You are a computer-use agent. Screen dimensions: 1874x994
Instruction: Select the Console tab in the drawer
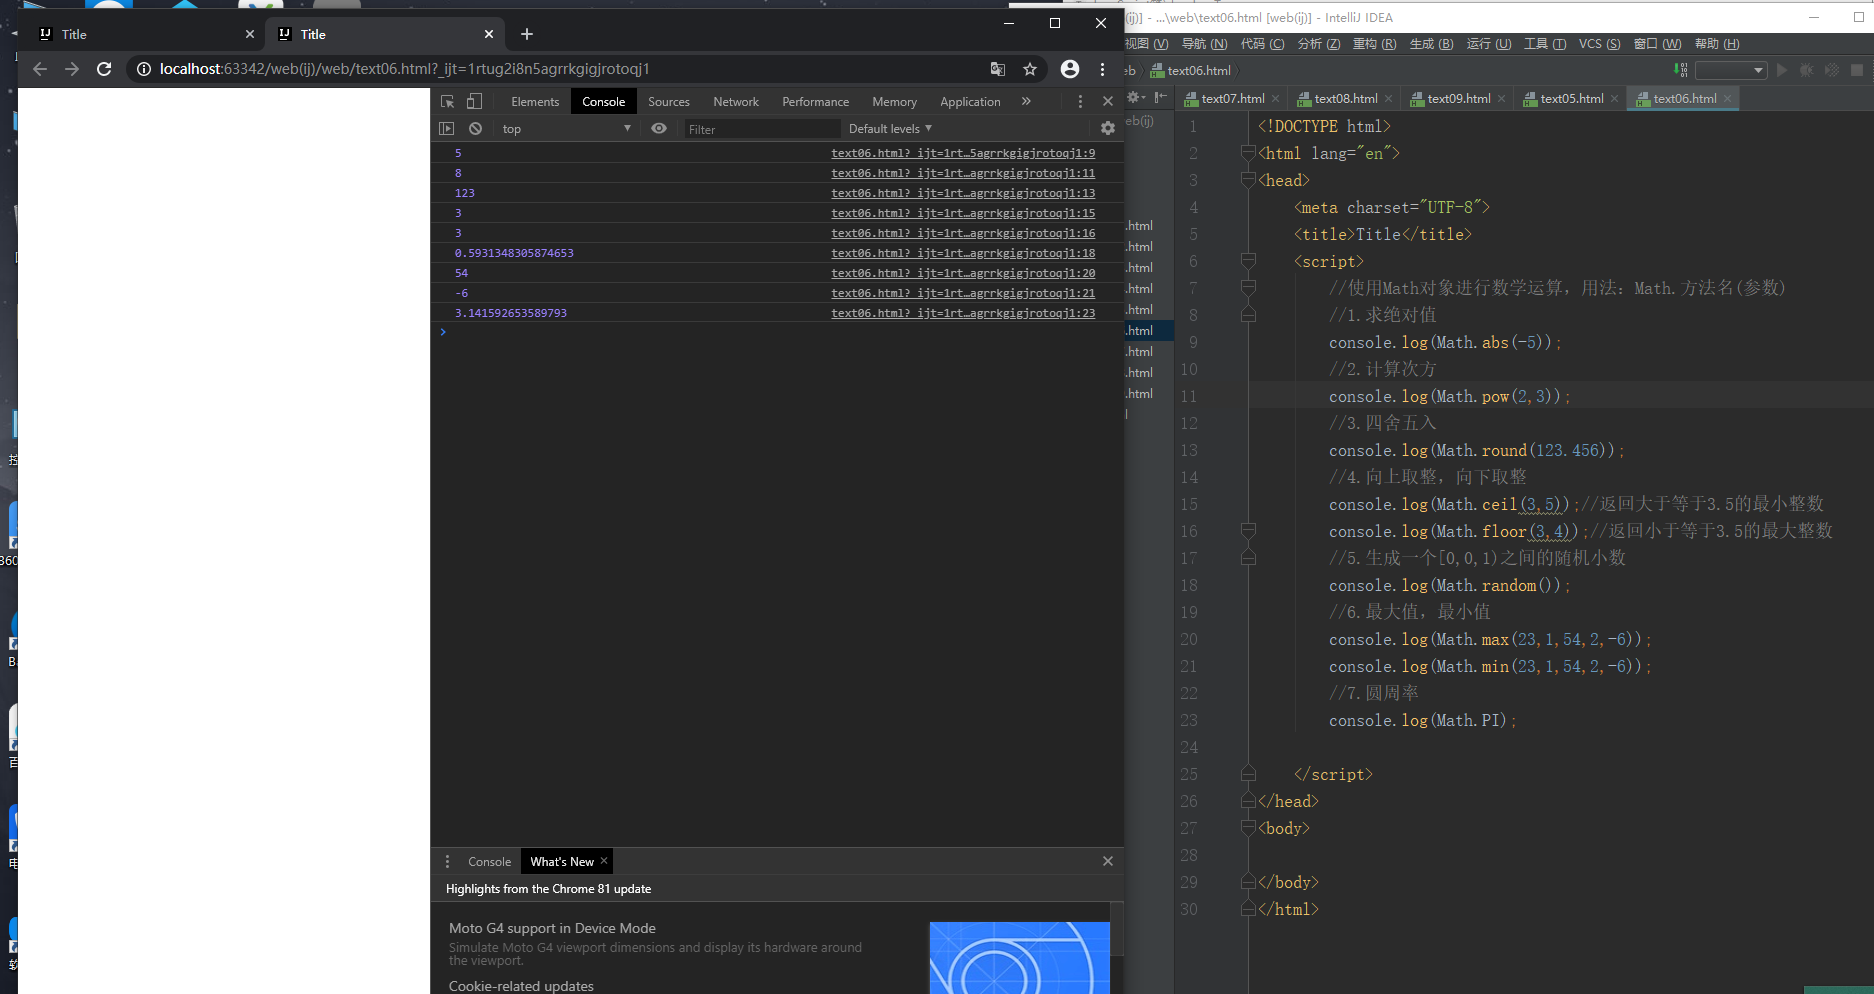[x=489, y=861]
